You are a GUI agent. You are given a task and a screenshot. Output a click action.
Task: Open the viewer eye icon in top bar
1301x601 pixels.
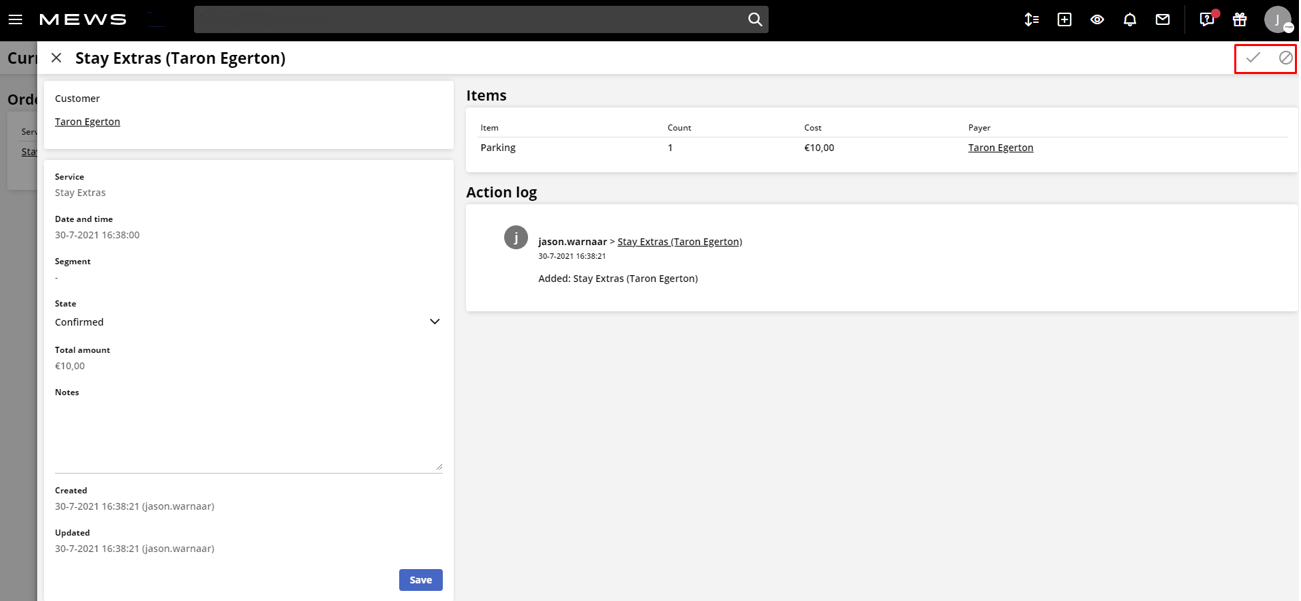click(1097, 19)
